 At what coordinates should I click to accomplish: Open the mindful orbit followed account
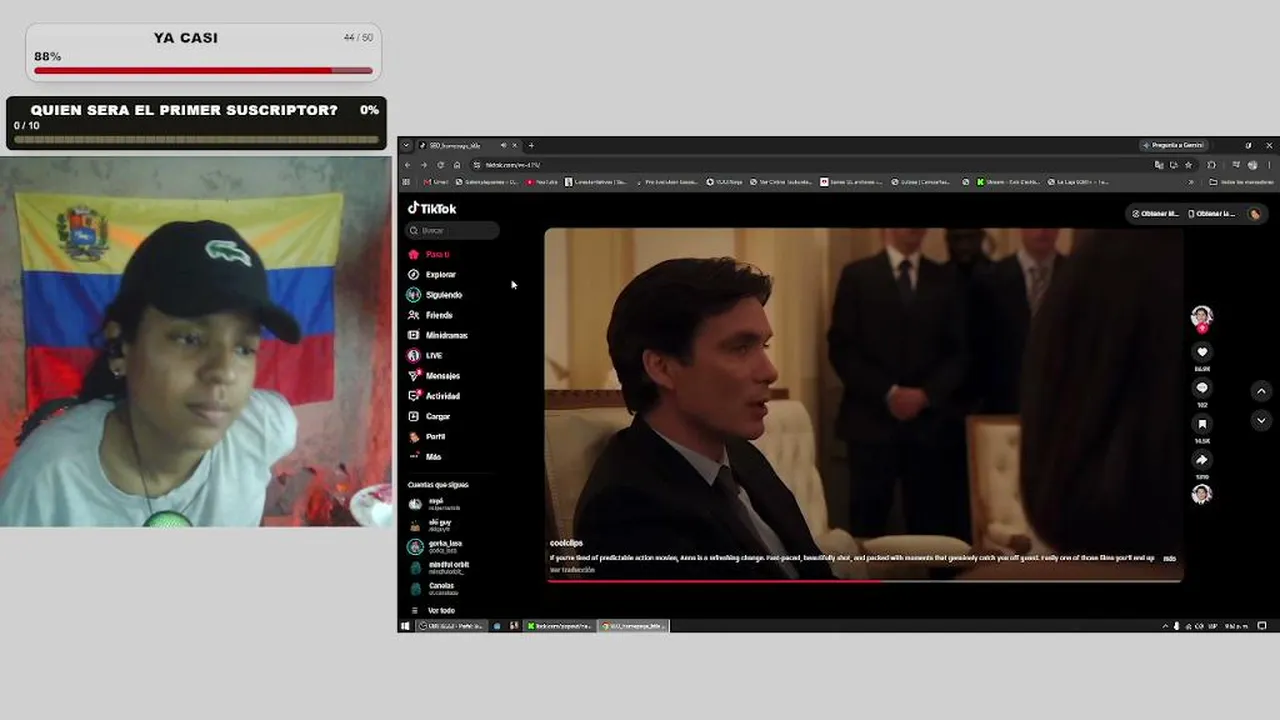point(439,567)
